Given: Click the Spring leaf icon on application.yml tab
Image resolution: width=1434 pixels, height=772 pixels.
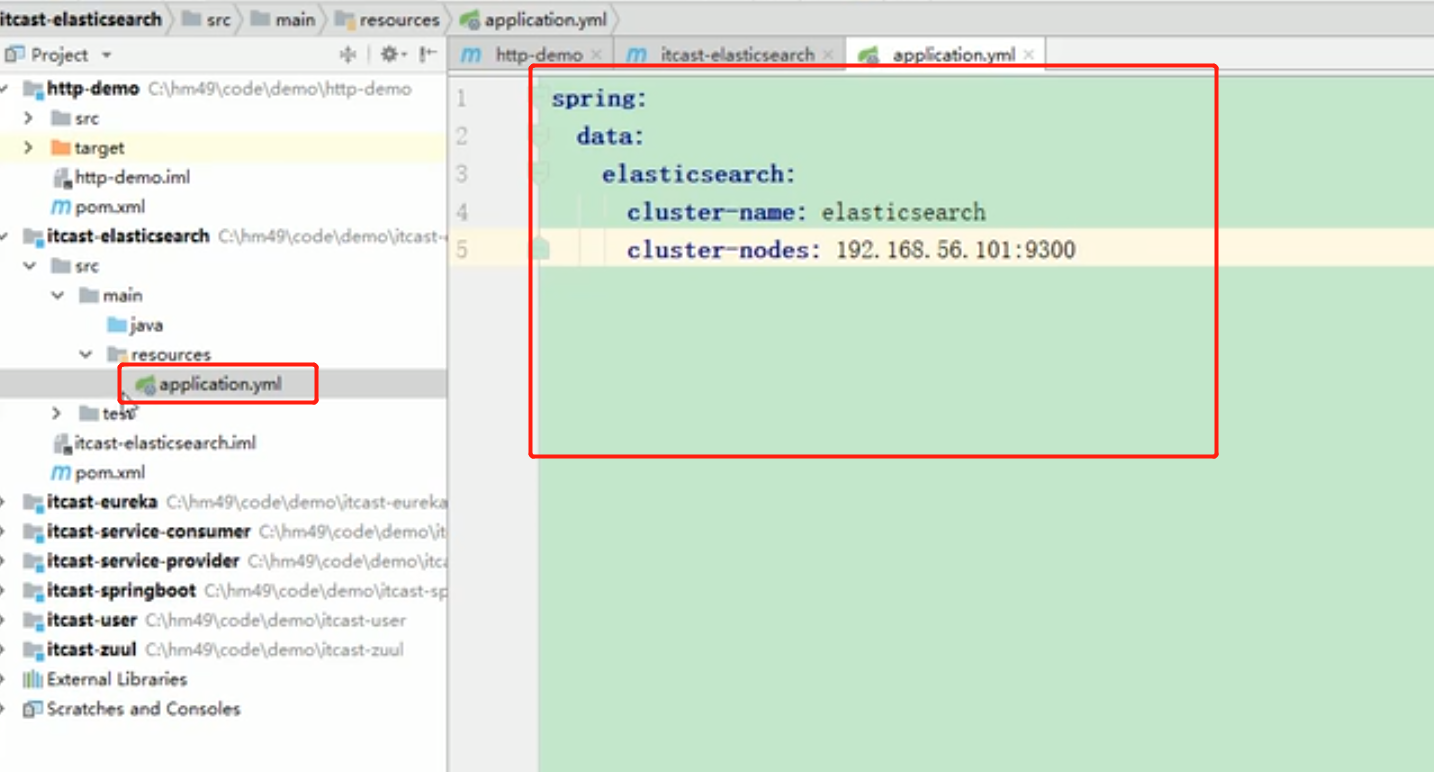Looking at the screenshot, I should pyautogui.click(x=869, y=55).
